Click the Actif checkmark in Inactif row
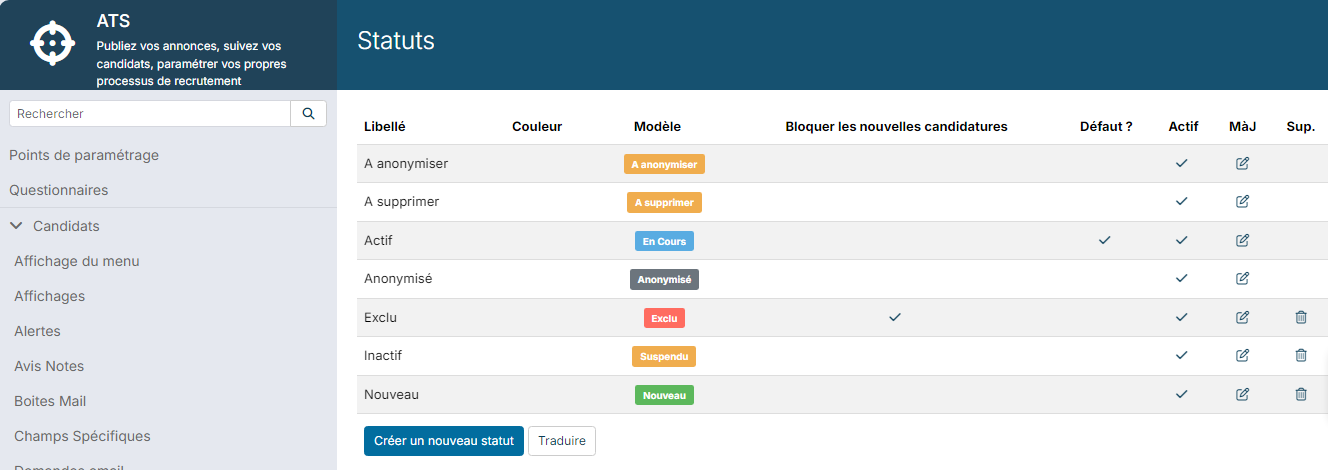The image size is (1328, 470). coord(1181,355)
